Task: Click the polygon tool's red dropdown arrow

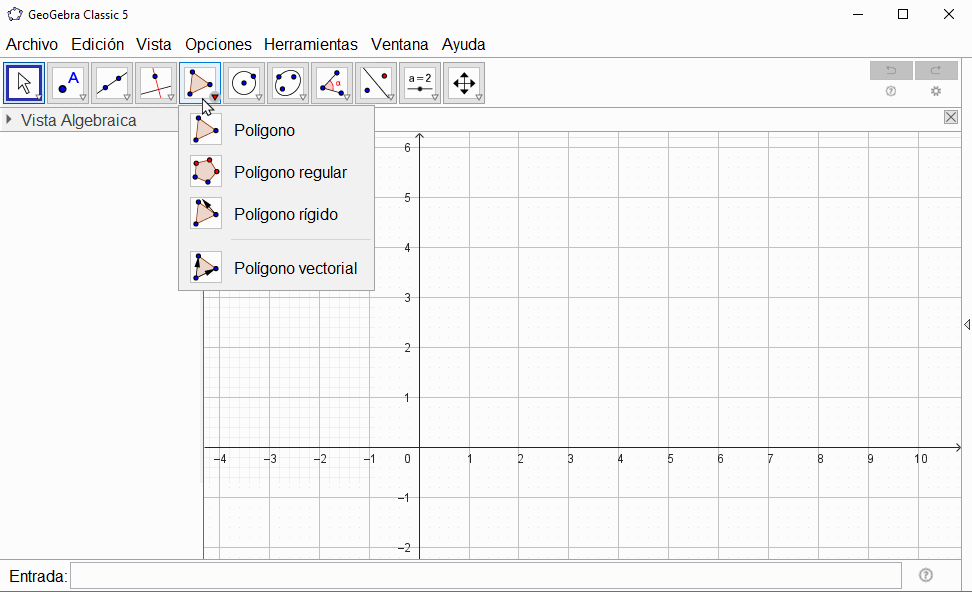Action: point(215,97)
